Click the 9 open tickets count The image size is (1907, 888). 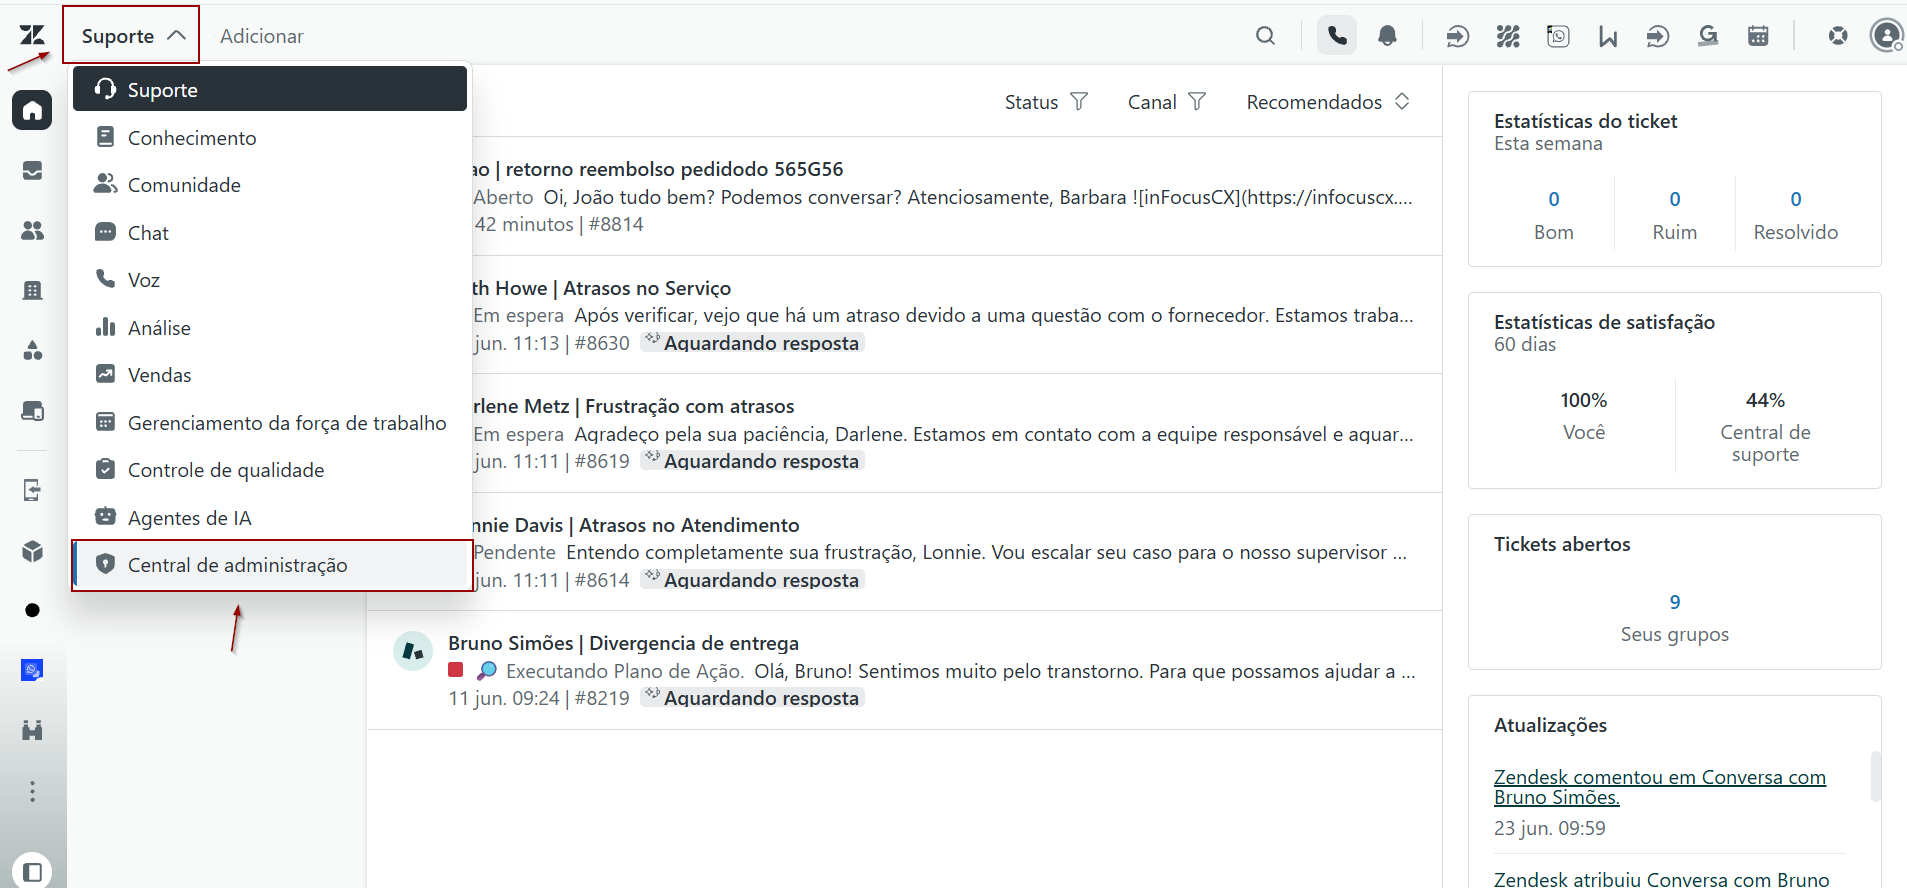[x=1675, y=602]
